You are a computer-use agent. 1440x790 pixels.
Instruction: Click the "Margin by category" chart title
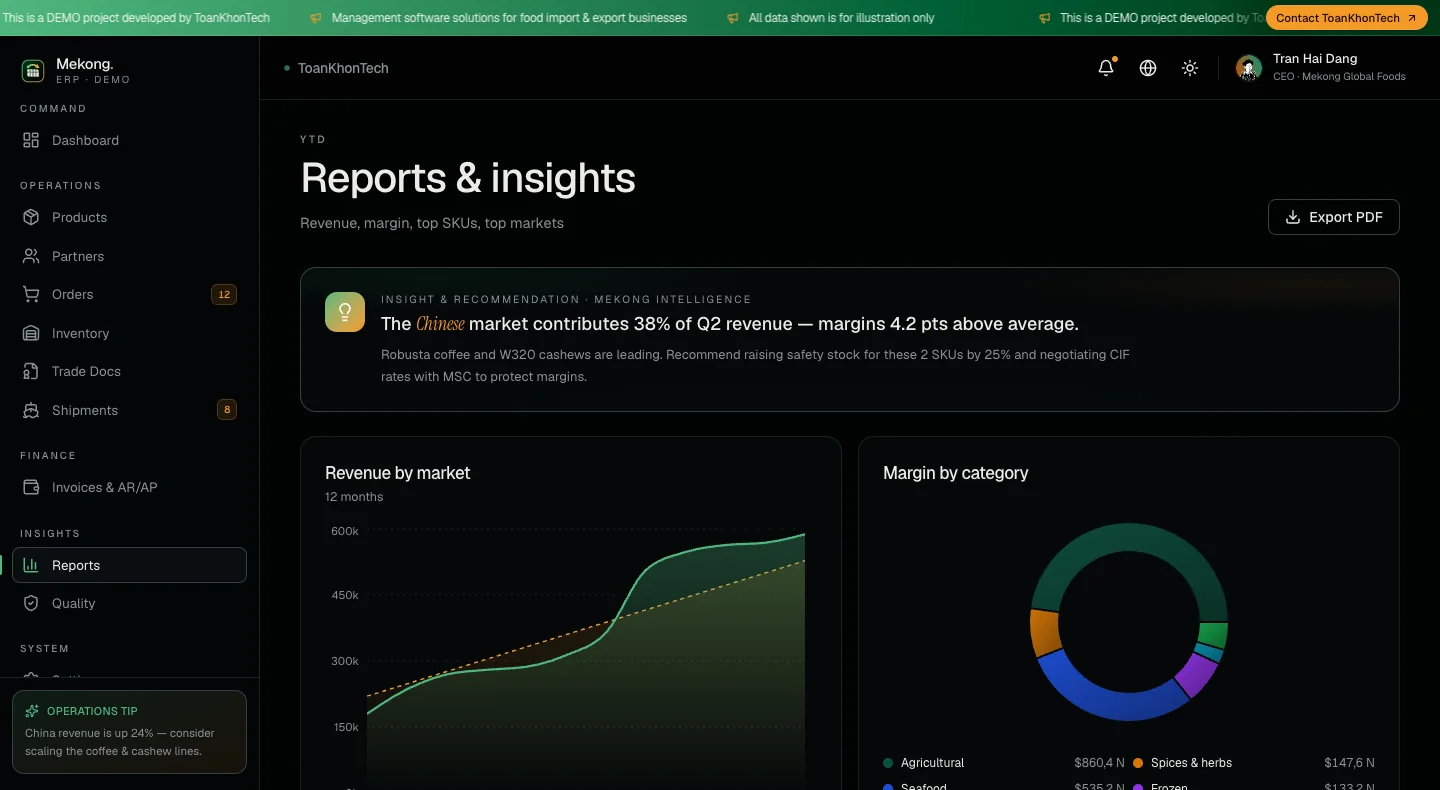pos(956,473)
